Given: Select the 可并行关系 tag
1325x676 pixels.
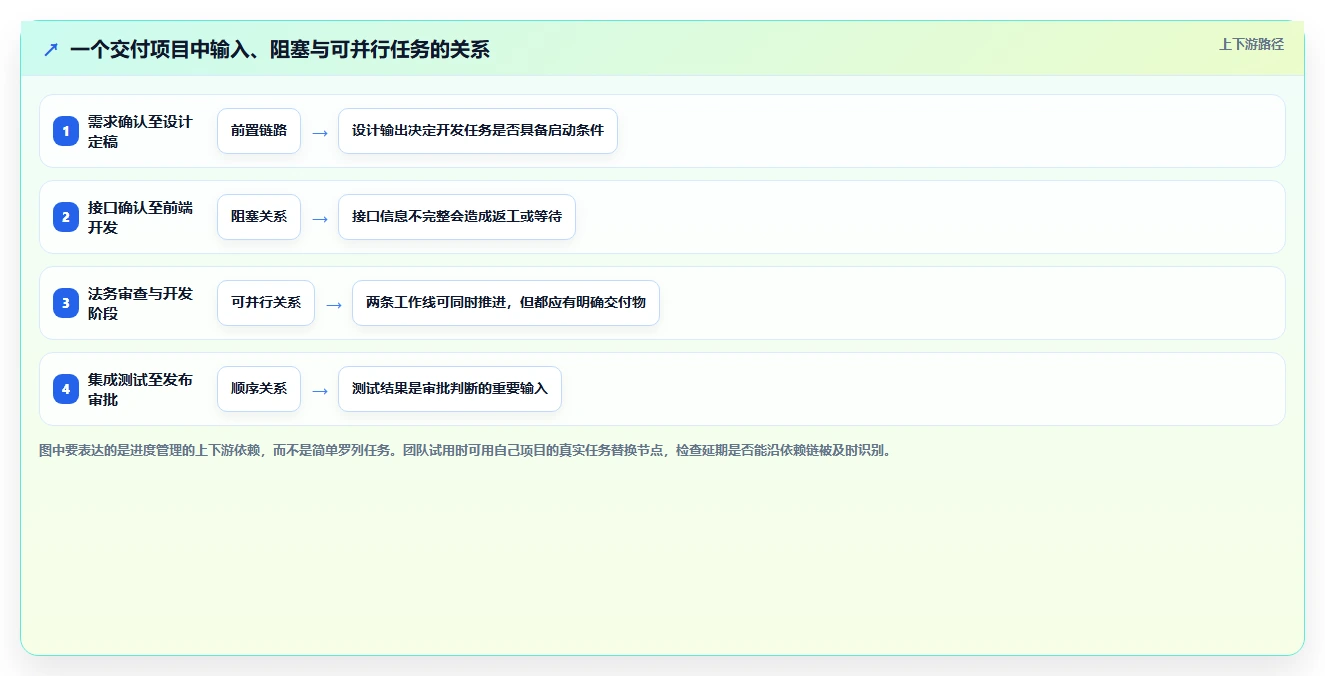Looking at the screenshot, I should [266, 303].
